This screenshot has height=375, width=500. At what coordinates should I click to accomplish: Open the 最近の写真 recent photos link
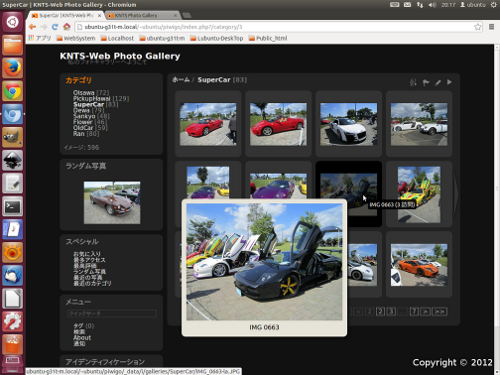point(88,277)
